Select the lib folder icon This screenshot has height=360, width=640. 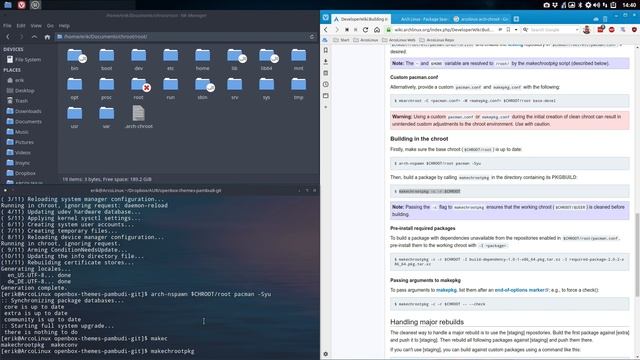coord(235,56)
